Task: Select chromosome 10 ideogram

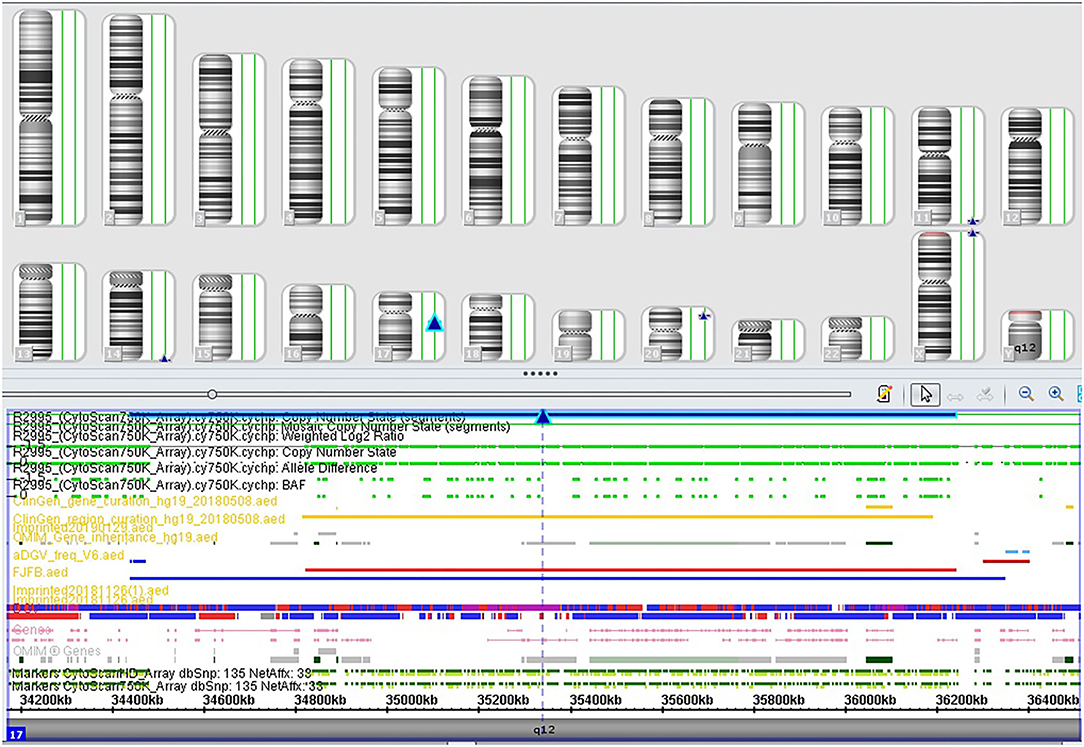Action: click(x=845, y=166)
